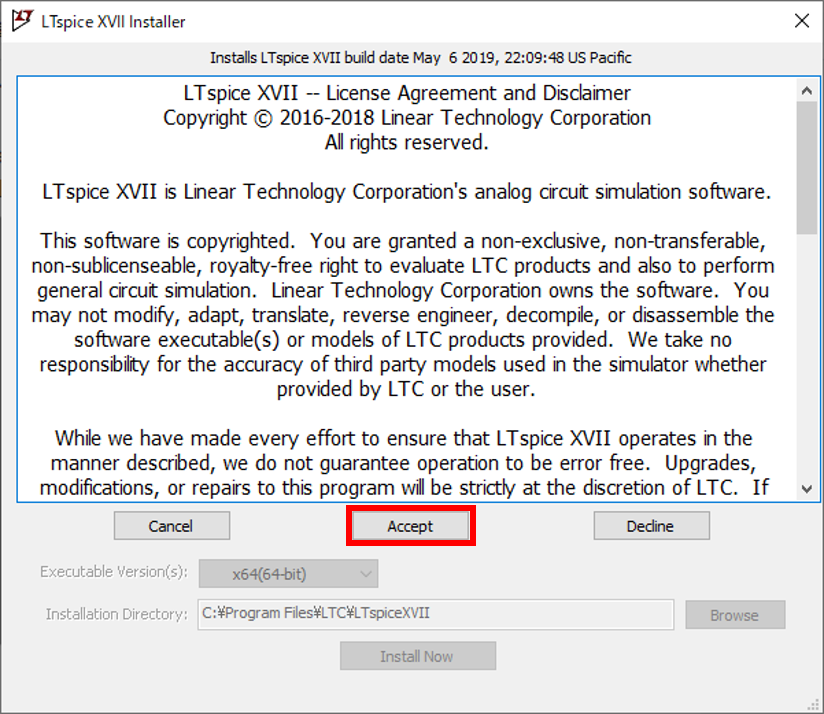Click the license scrollbar up arrow
This screenshot has height=714, width=824.
coord(807,90)
